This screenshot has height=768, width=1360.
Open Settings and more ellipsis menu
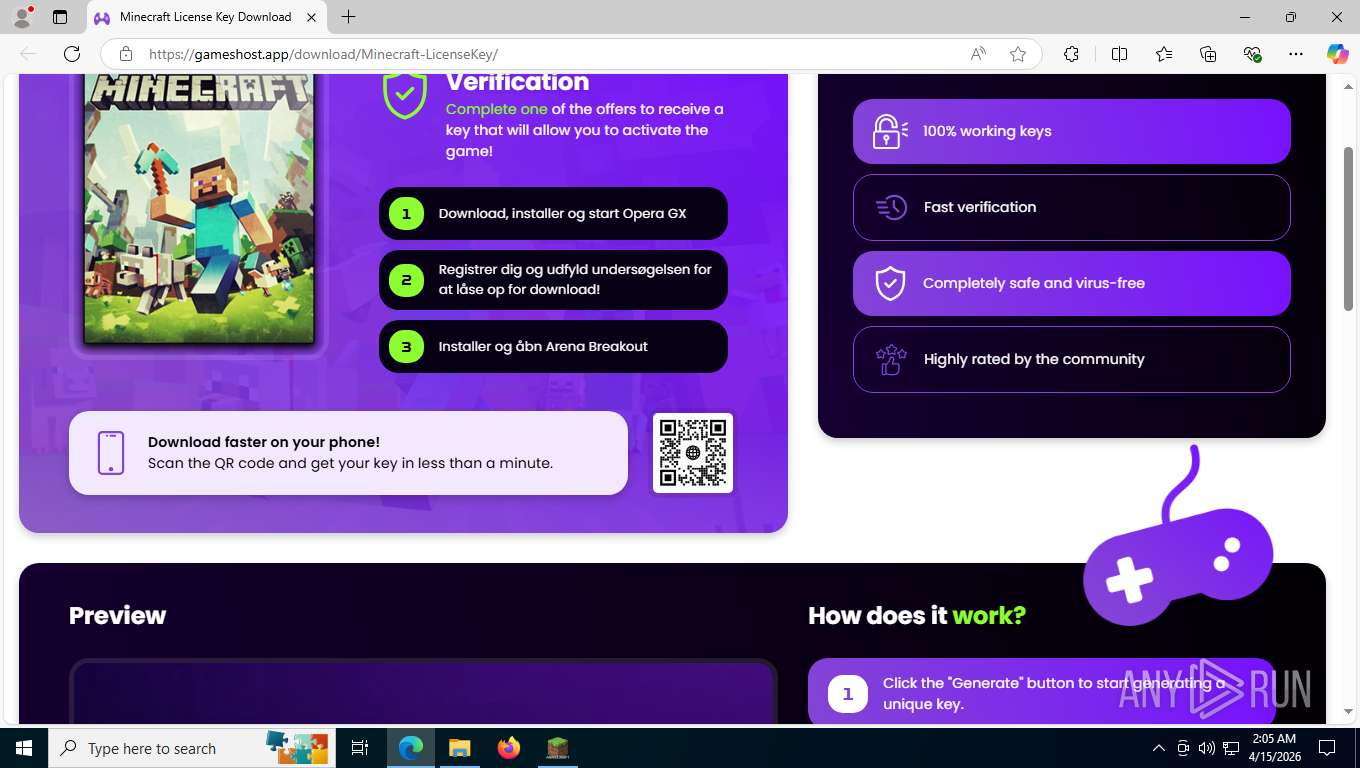pos(1296,54)
